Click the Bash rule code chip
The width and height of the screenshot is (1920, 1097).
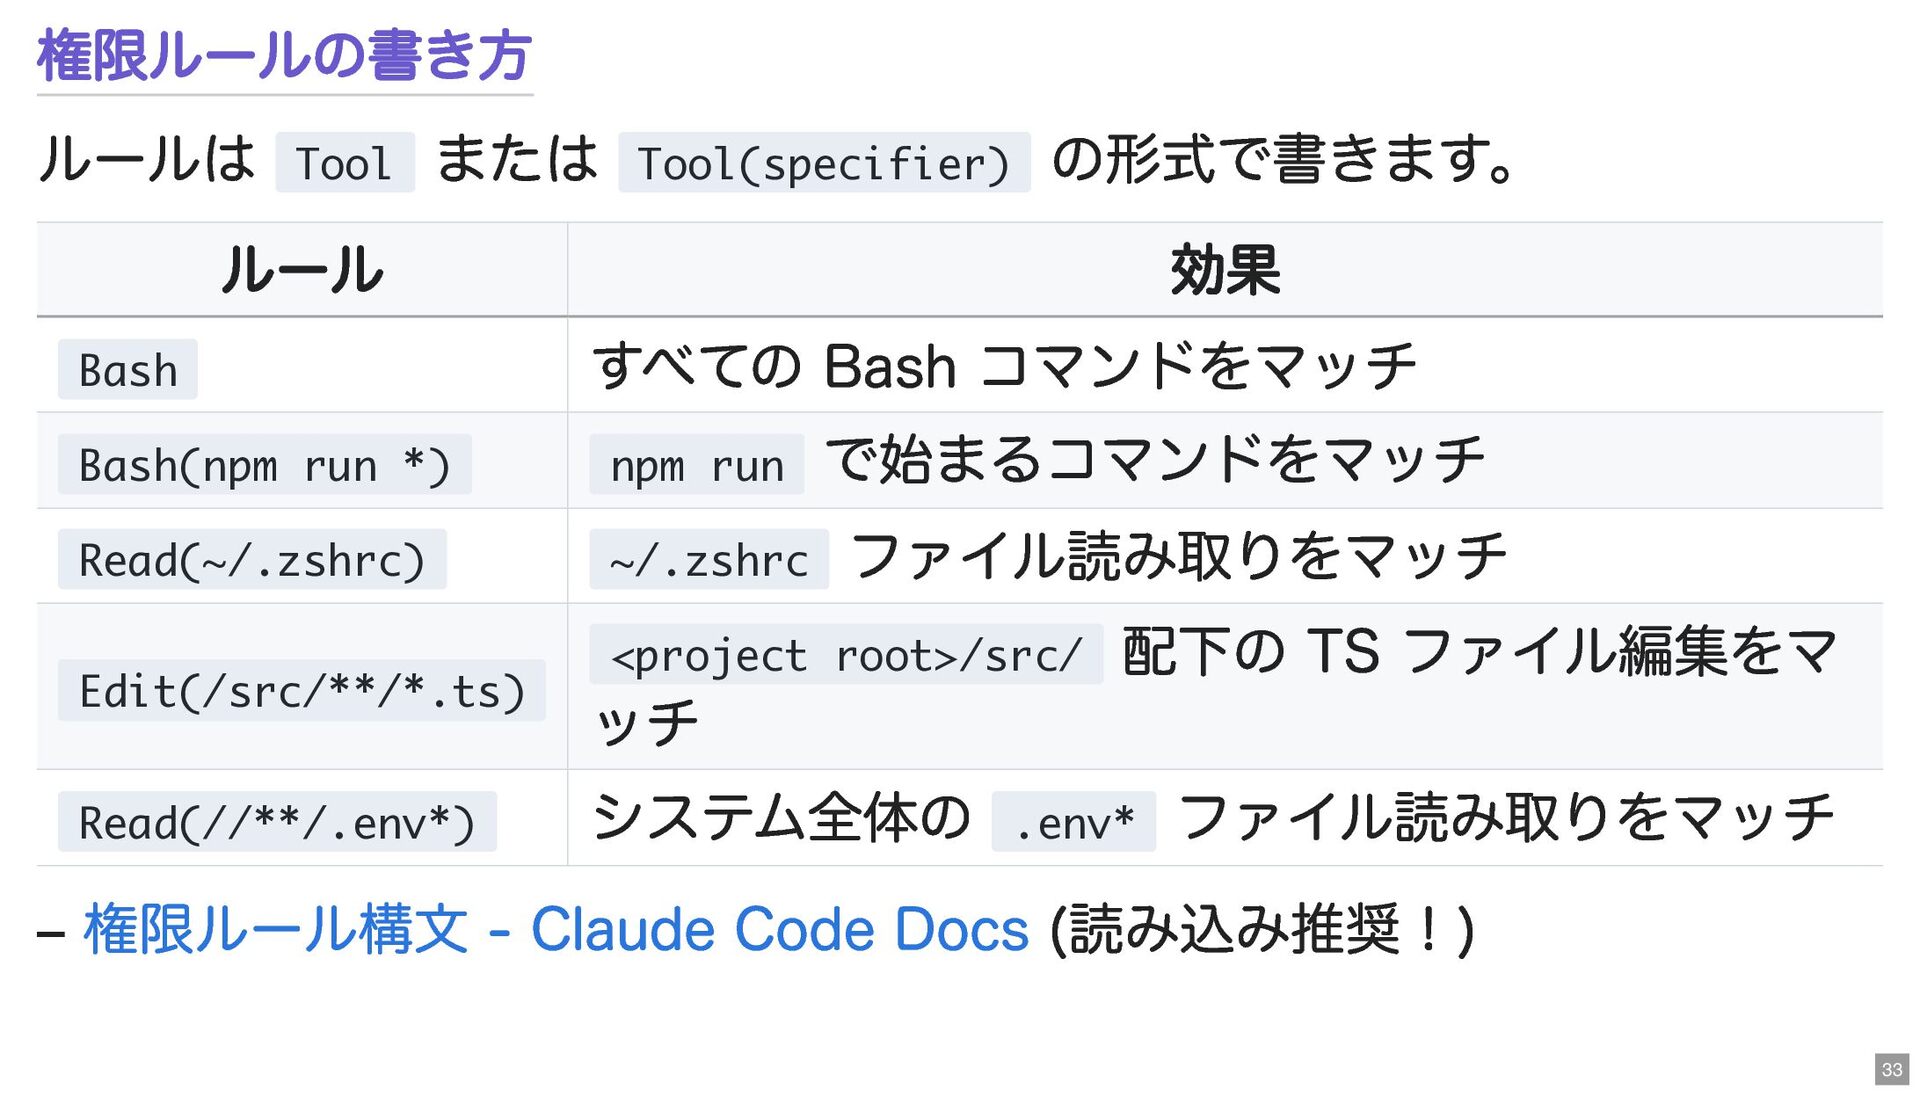tap(128, 370)
